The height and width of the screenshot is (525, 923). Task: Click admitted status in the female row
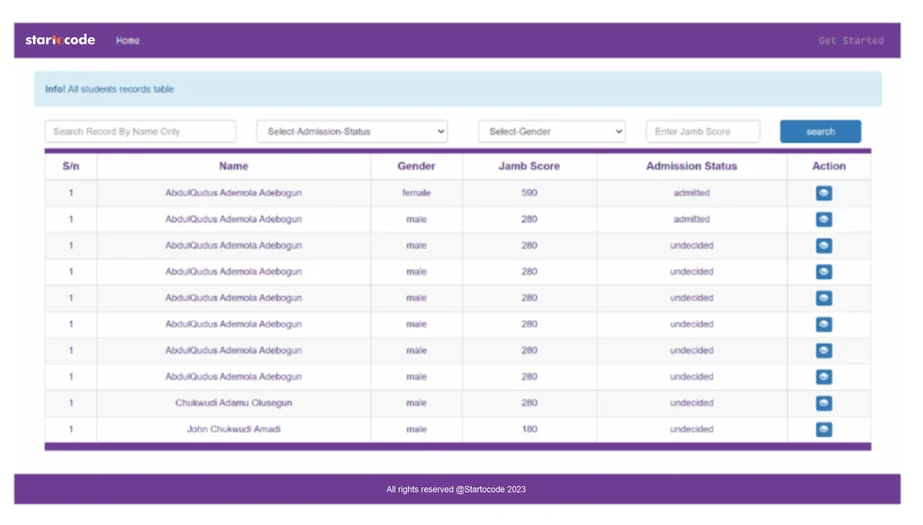pyautogui.click(x=692, y=193)
